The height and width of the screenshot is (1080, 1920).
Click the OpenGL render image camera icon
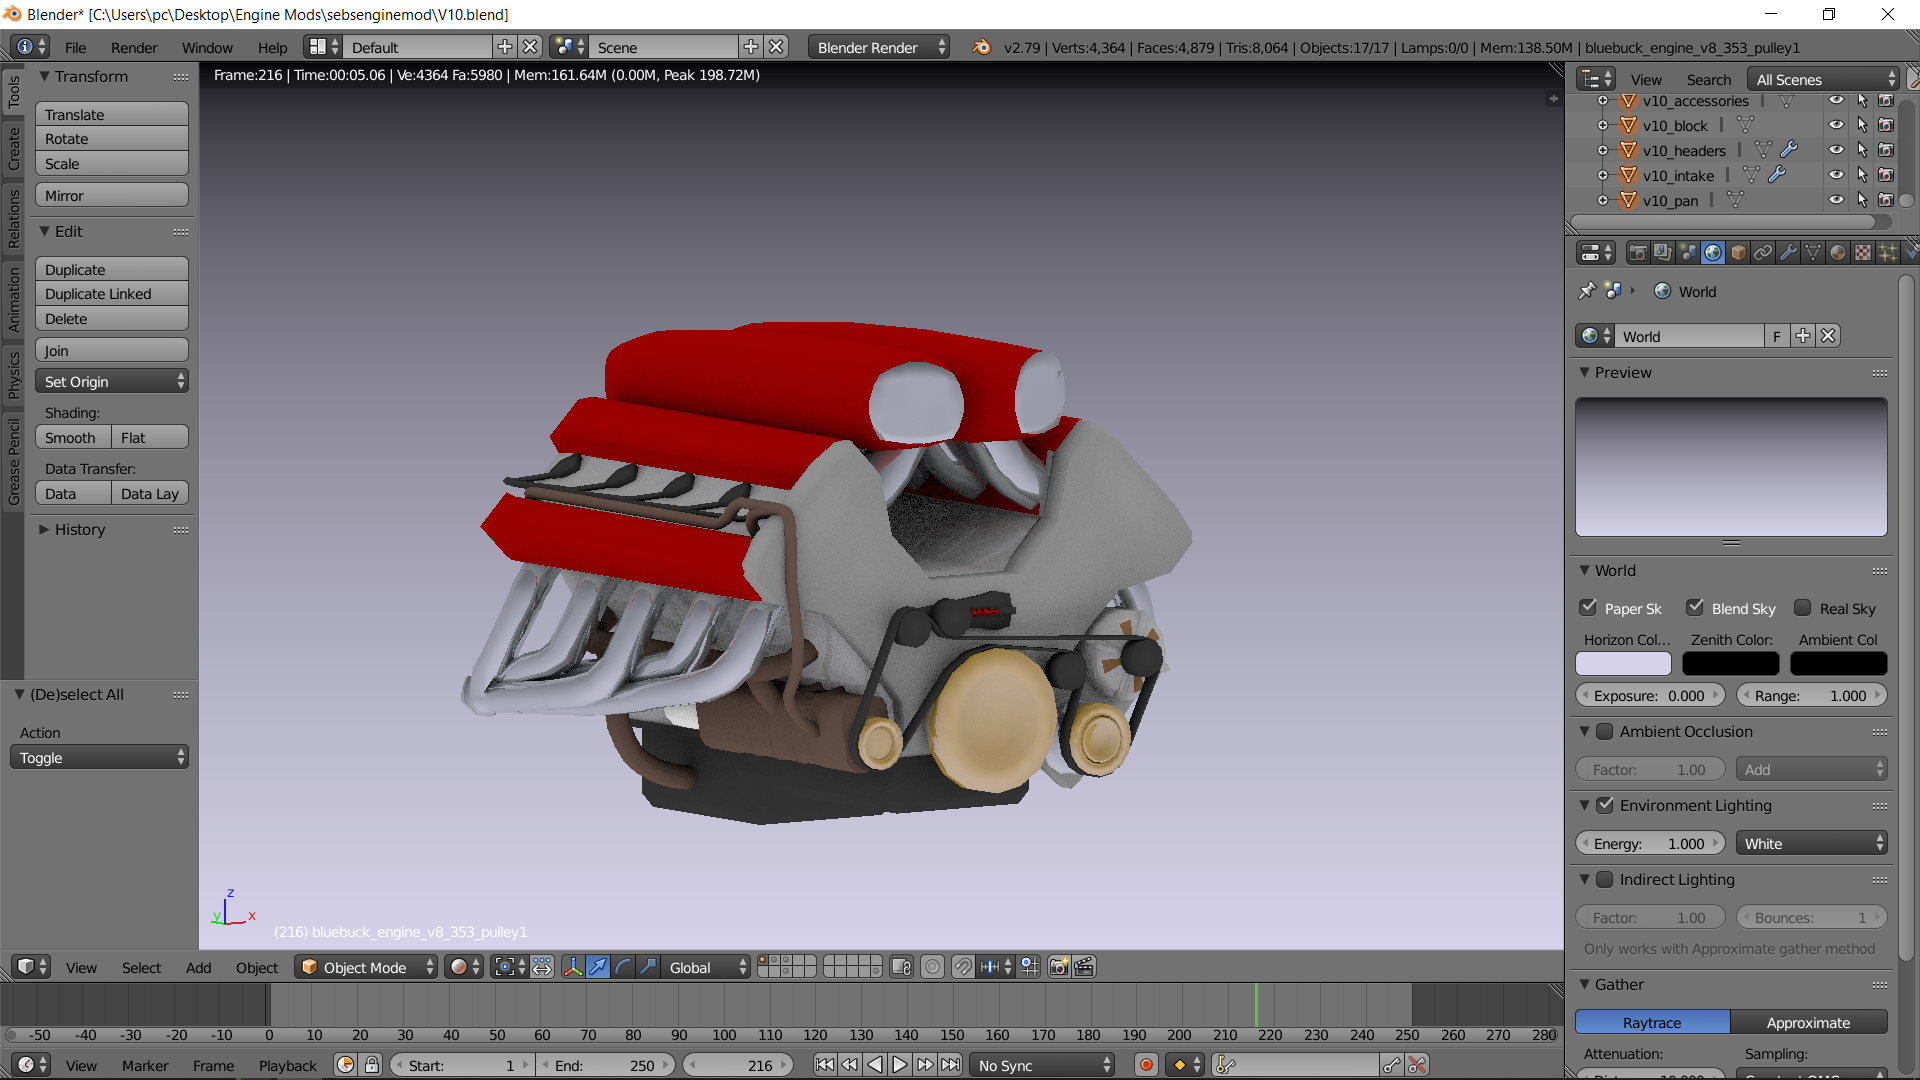pos(1059,967)
